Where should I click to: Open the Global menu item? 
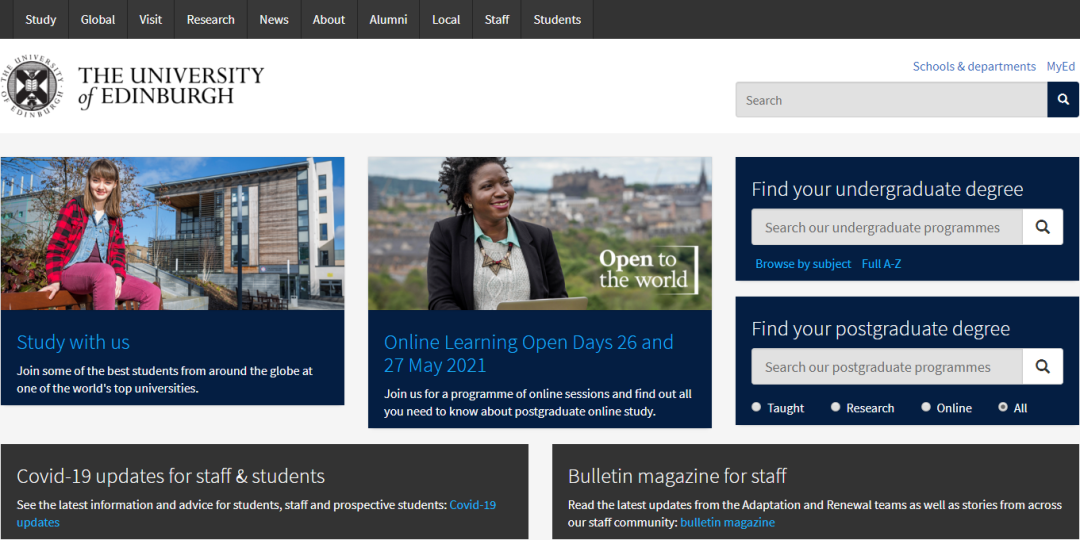(x=98, y=19)
